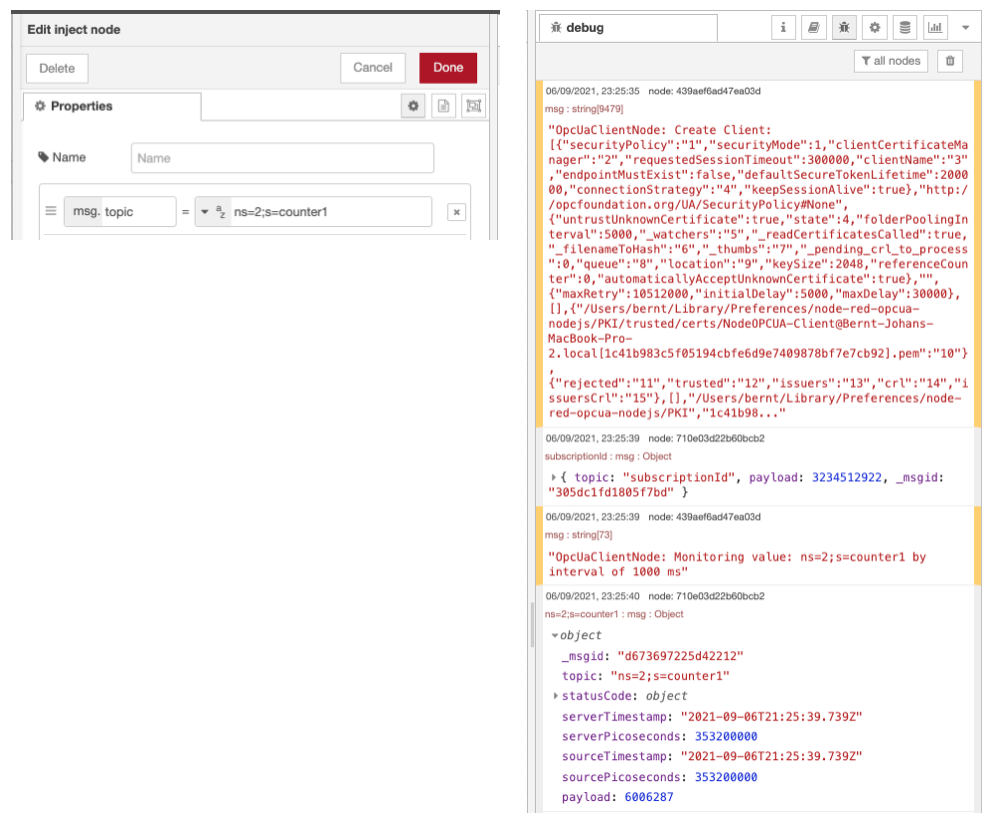Select the debug sidebar tab
990x816 pixels.
pyautogui.click(x=627, y=28)
